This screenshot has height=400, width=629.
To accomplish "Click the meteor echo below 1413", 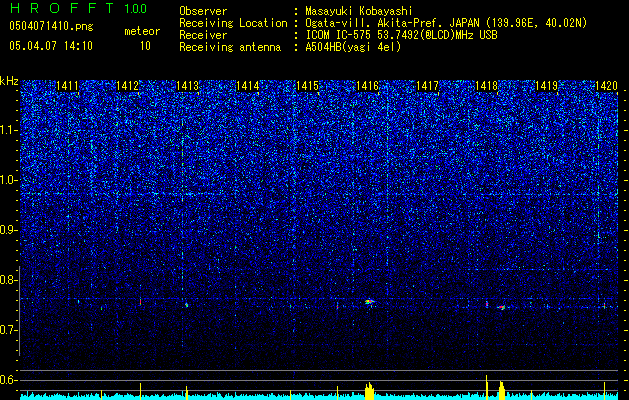I will [187, 305].
